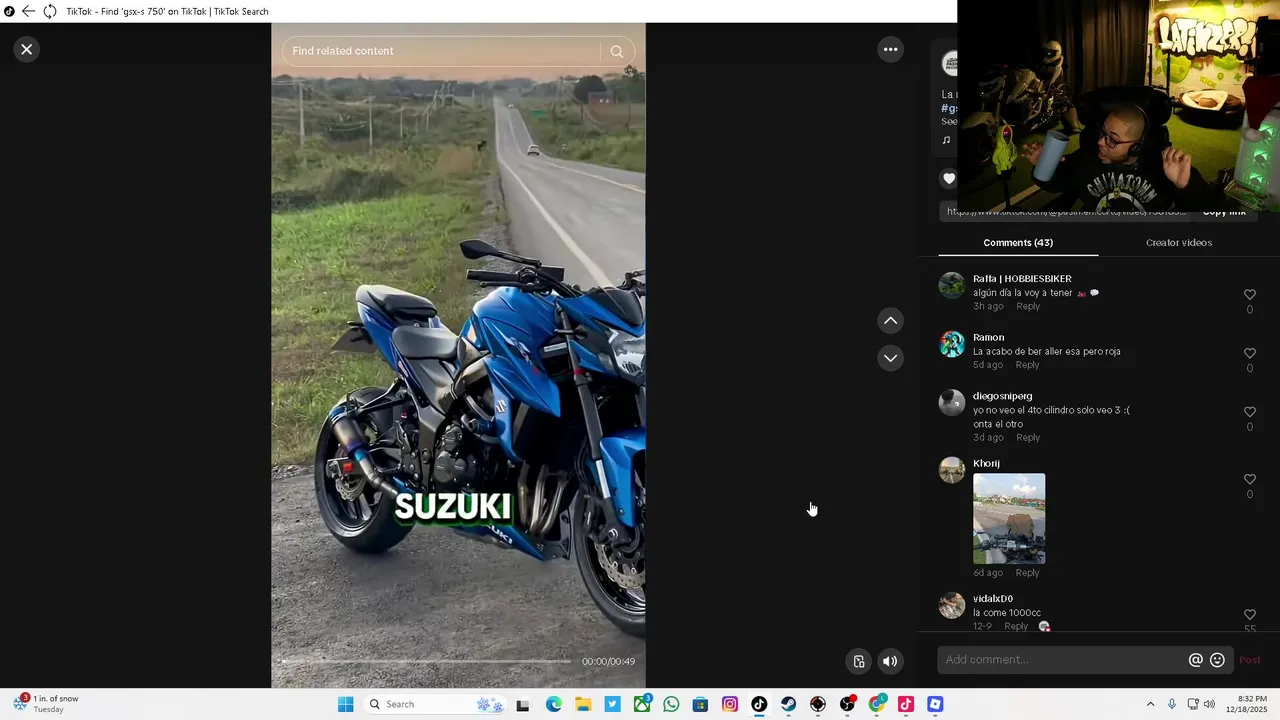1280x720 pixels.
Task: Open the network tray icon
Action: [1193, 704]
